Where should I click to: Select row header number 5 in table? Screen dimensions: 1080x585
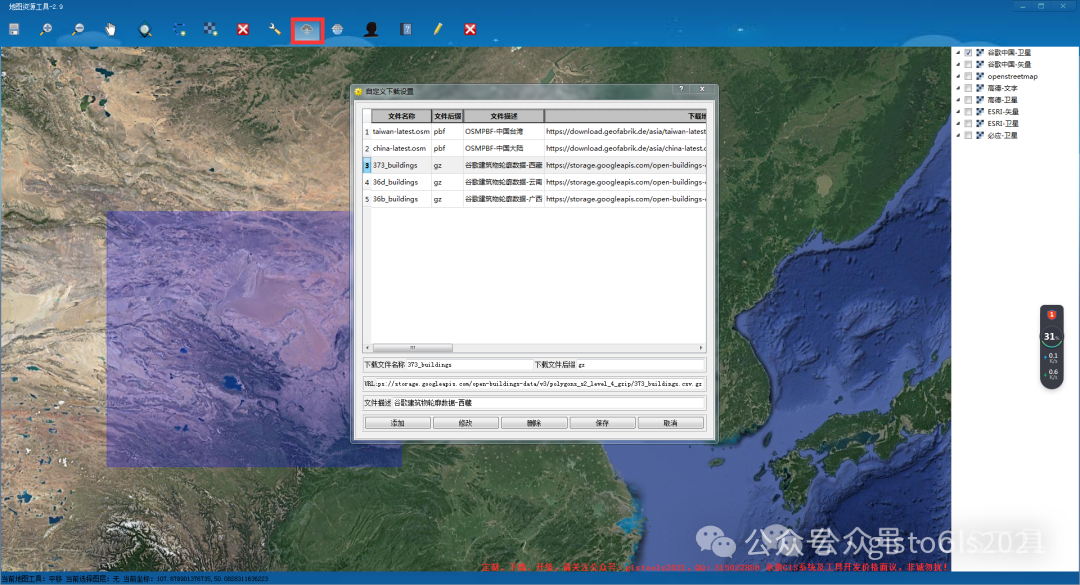(x=367, y=199)
